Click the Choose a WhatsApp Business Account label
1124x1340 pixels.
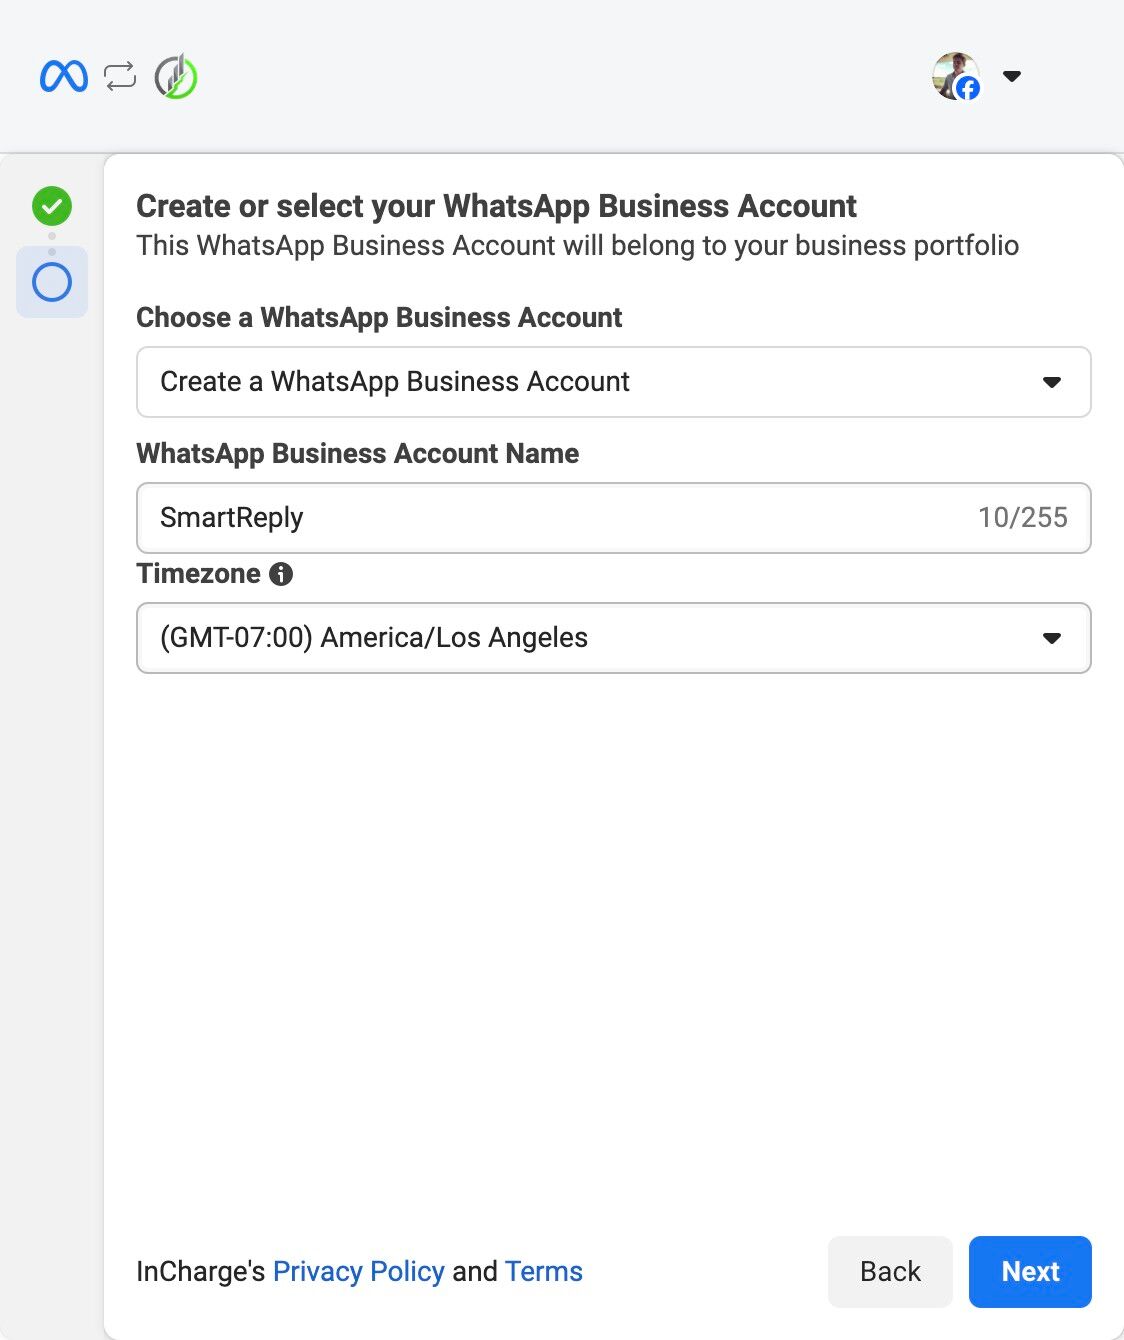coord(379,318)
